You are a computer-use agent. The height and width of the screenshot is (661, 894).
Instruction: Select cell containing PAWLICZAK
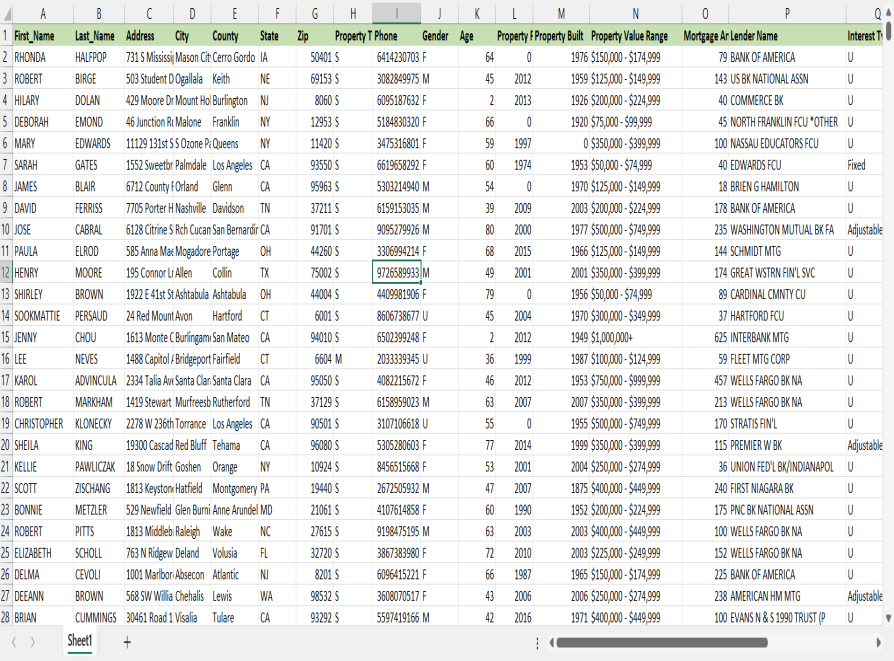tap(99, 467)
